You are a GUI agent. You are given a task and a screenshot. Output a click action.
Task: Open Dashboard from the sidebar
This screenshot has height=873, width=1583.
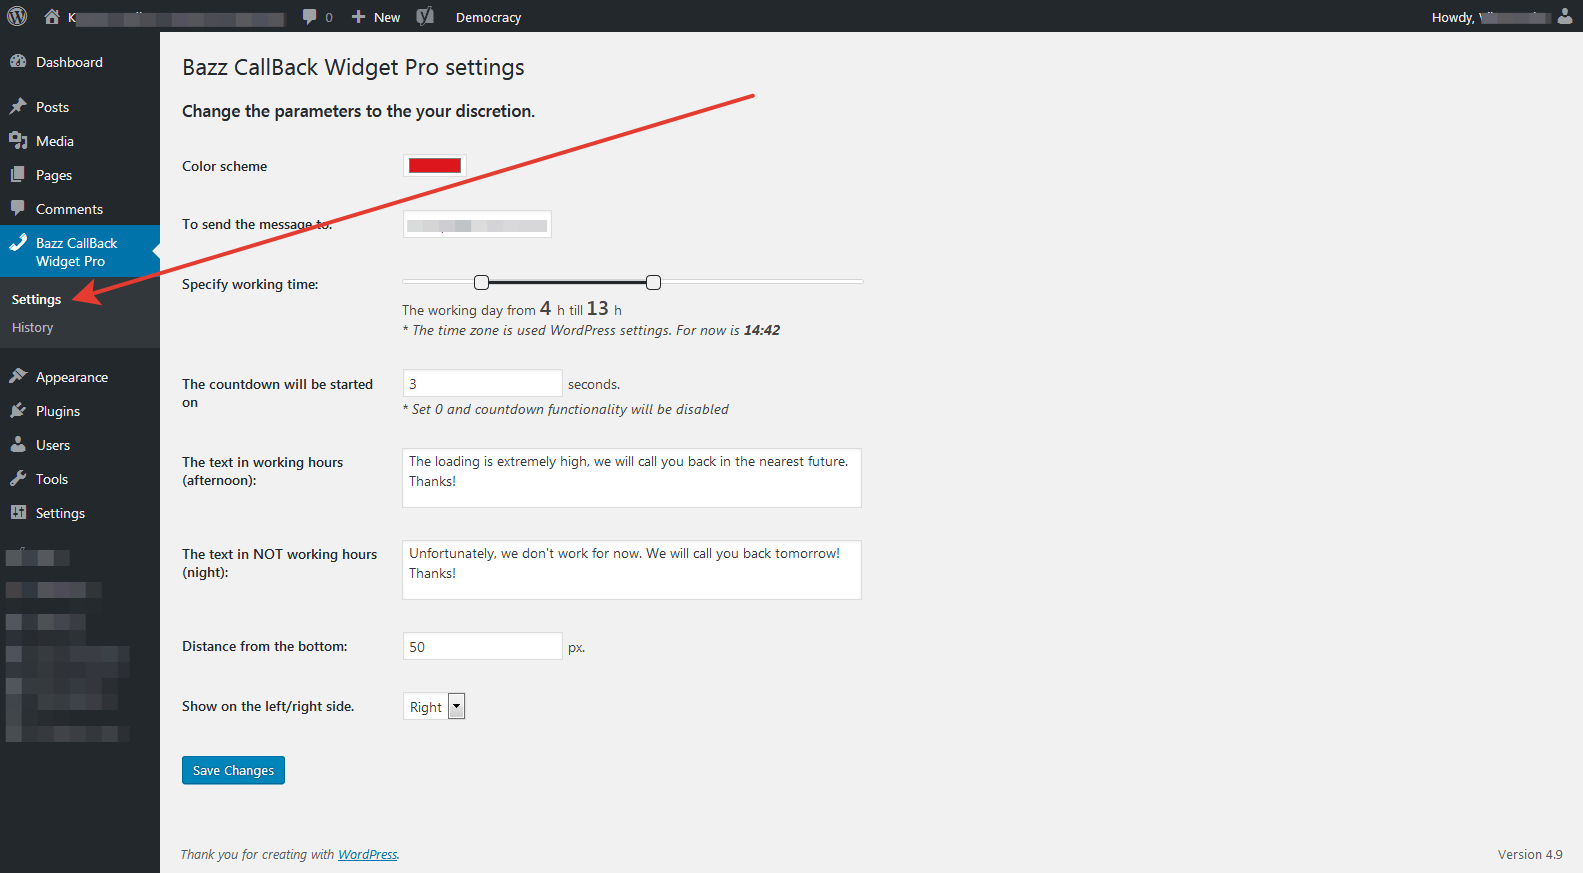(x=69, y=62)
